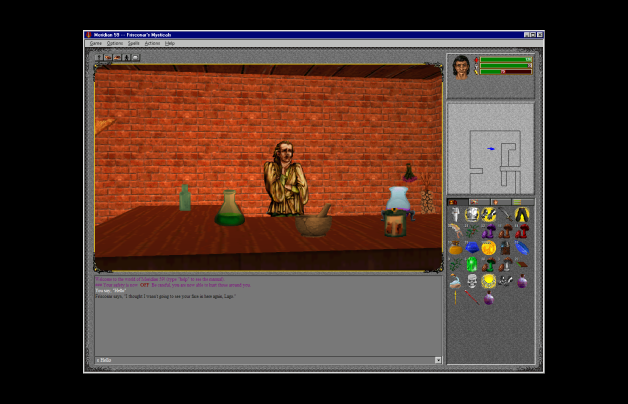Viewport: 628px width, 404px height.
Task: Select the glowing chain armor item
Action: click(472, 215)
